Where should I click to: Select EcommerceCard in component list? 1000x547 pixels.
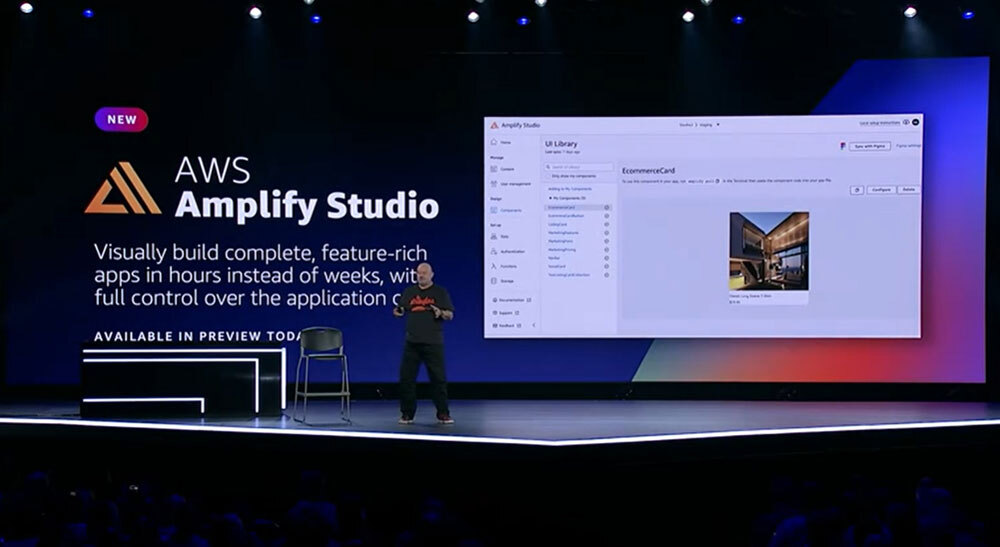561,208
